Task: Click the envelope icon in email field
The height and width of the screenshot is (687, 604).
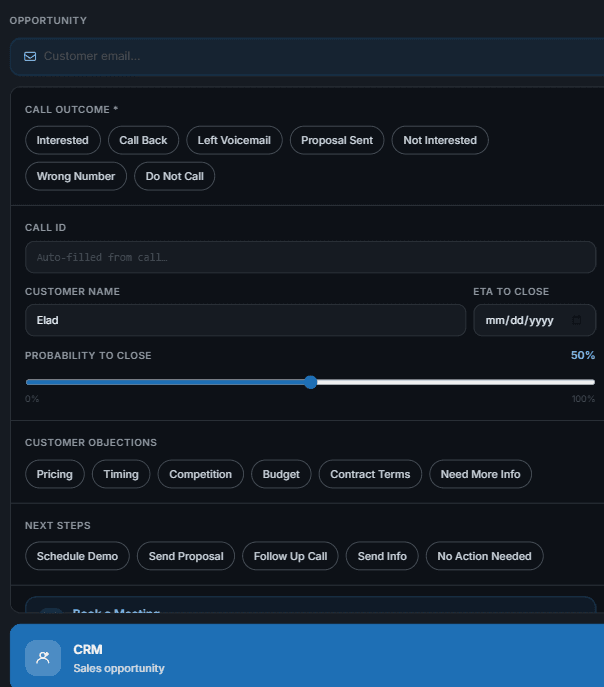Action: (30, 57)
